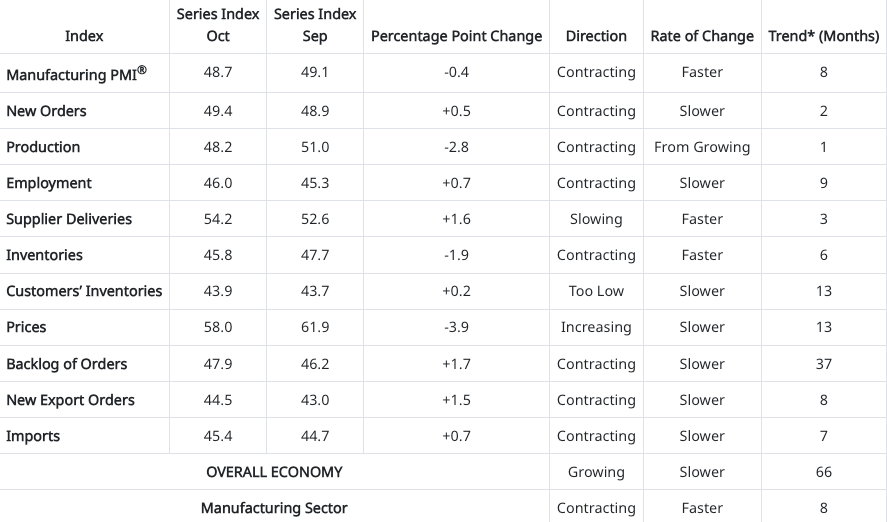
Task: Click the Production index label
Action: (x=43, y=147)
